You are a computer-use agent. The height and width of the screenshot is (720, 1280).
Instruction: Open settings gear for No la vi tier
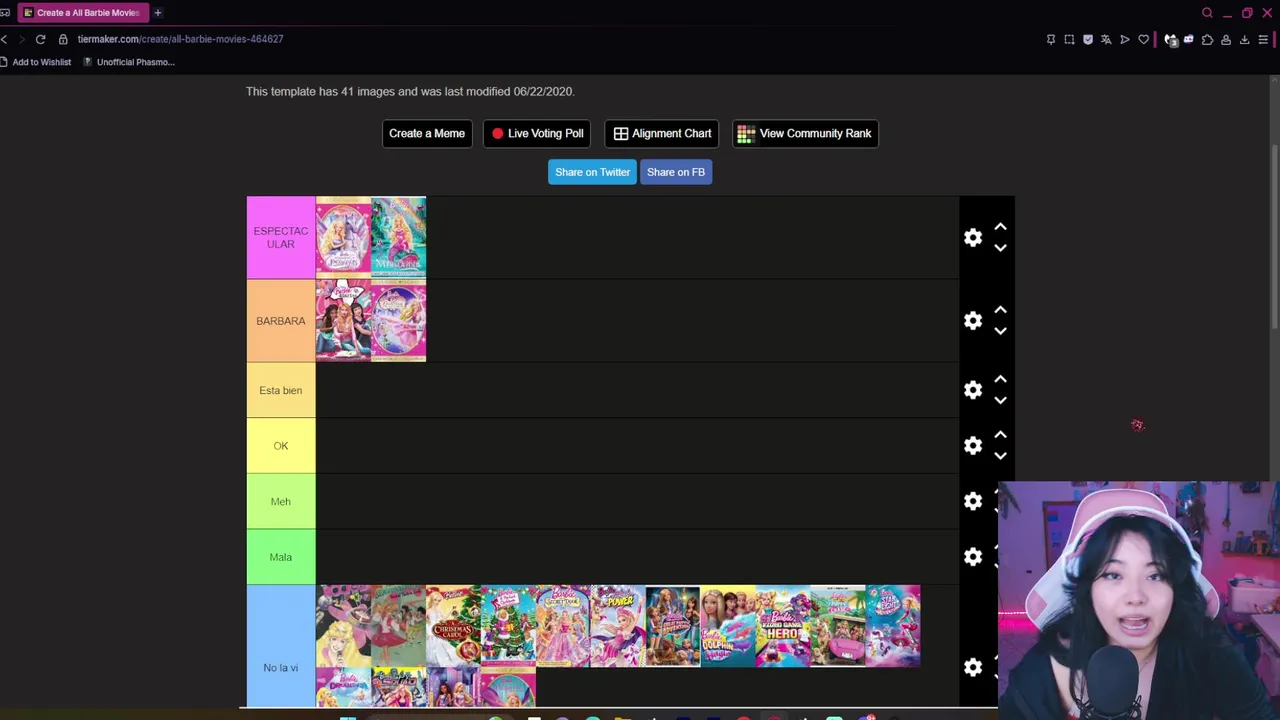973,667
